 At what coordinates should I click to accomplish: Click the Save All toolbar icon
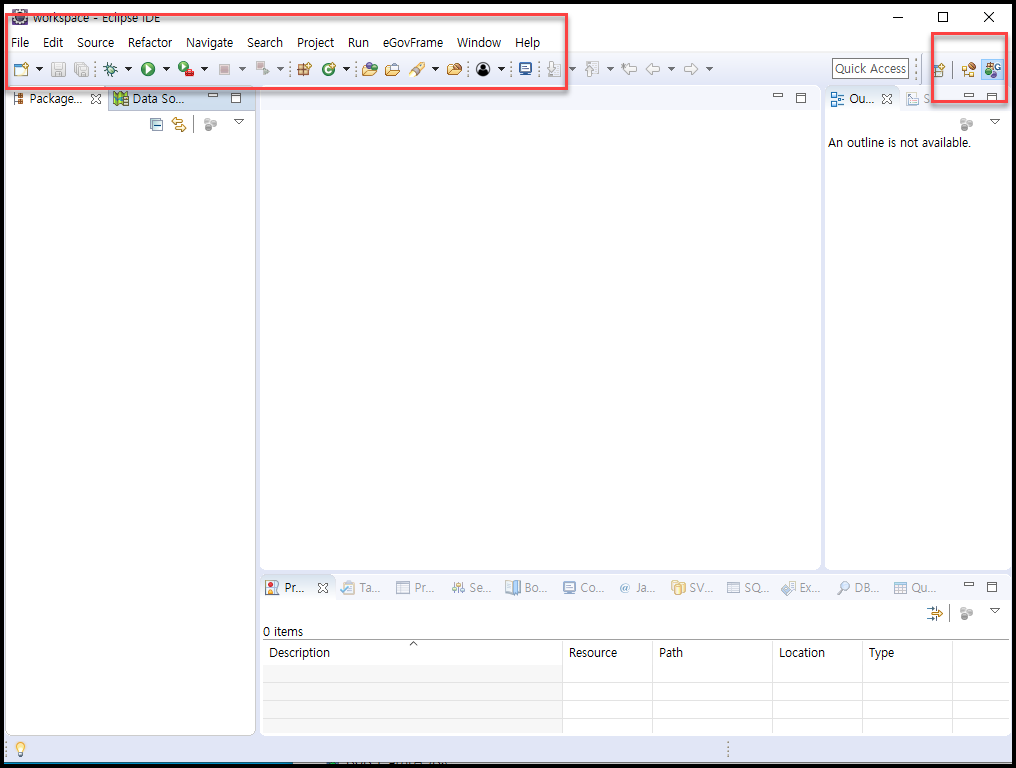81,69
